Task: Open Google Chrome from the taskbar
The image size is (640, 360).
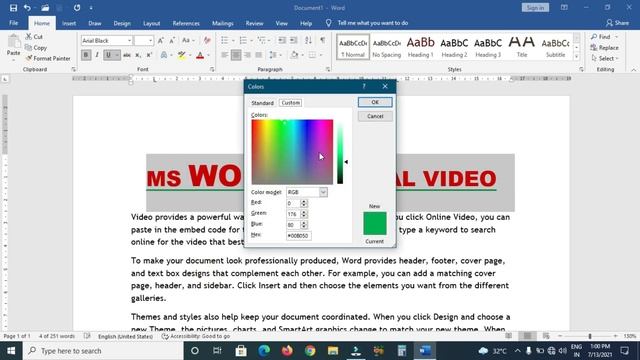Action: coord(310,351)
